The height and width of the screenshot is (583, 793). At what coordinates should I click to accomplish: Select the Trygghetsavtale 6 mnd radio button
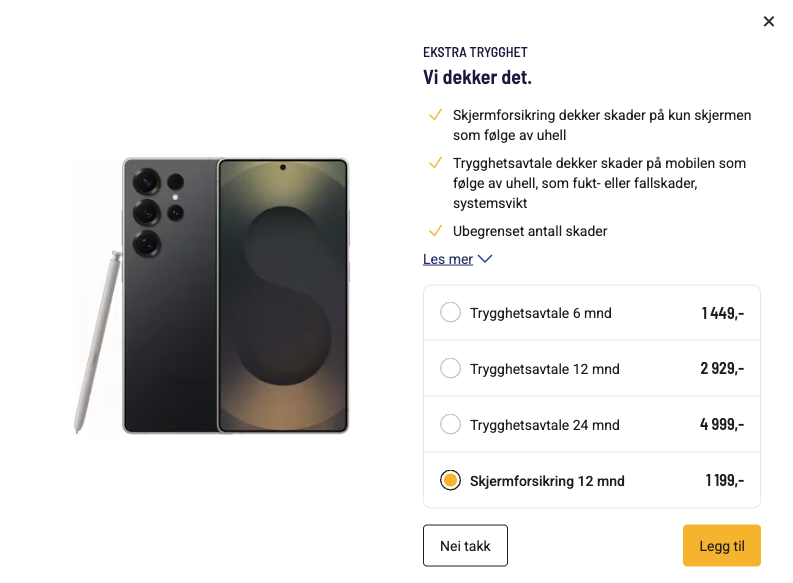[450, 313]
